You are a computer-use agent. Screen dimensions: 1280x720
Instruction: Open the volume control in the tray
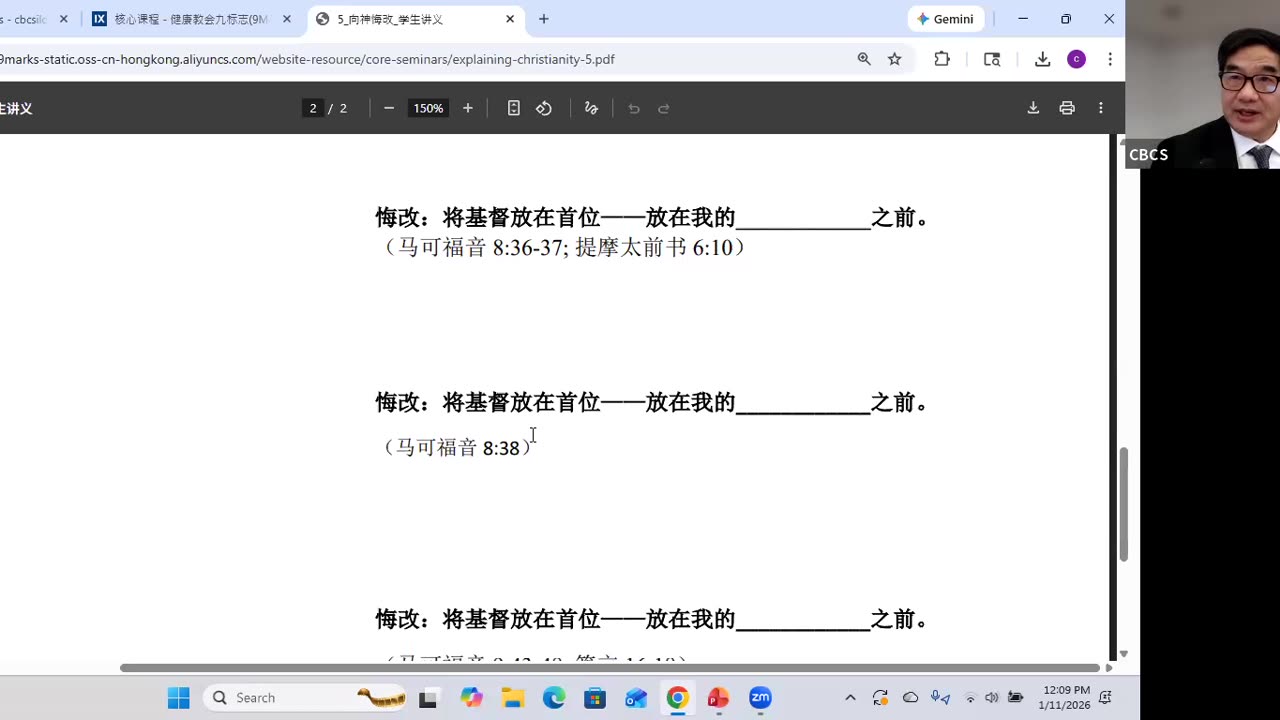coord(991,697)
